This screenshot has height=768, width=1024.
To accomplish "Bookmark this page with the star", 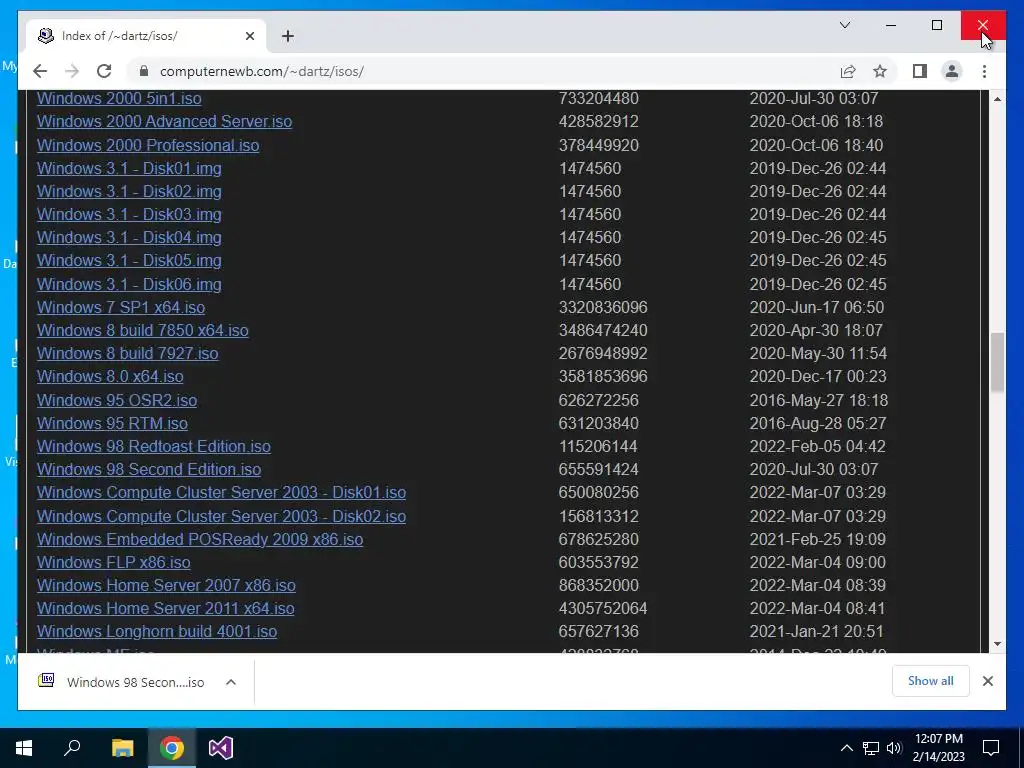I will click(880, 71).
